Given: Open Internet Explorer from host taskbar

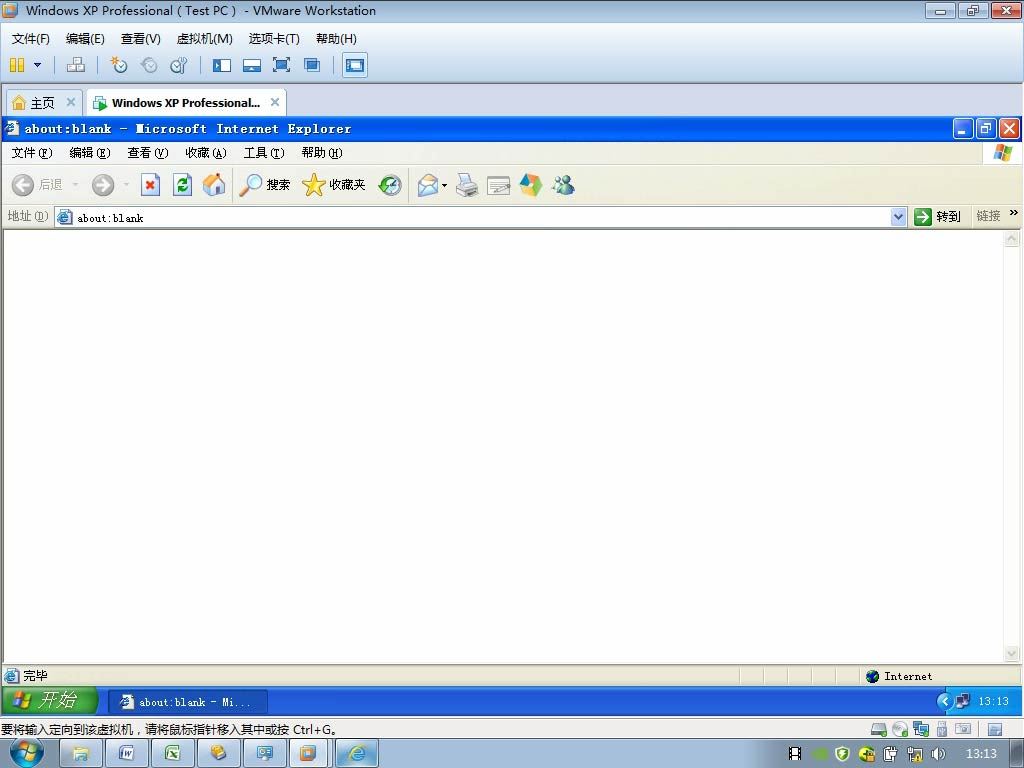Looking at the screenshot, I should point(357,754).
